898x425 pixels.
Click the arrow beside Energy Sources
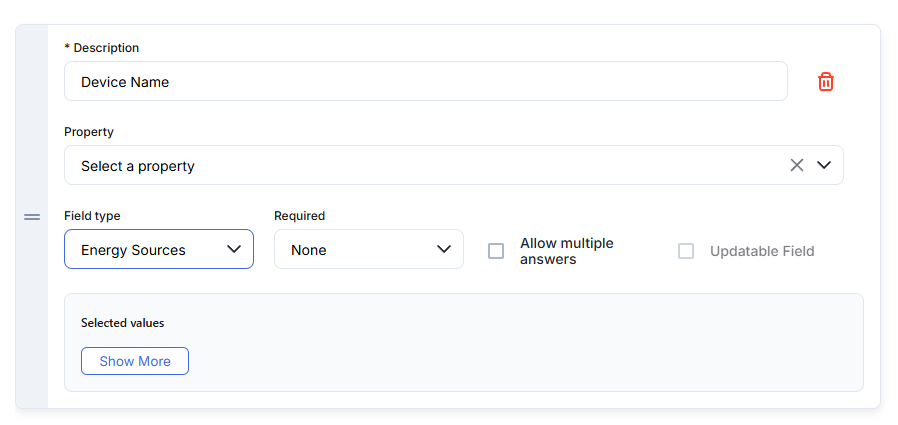[234, 249]
